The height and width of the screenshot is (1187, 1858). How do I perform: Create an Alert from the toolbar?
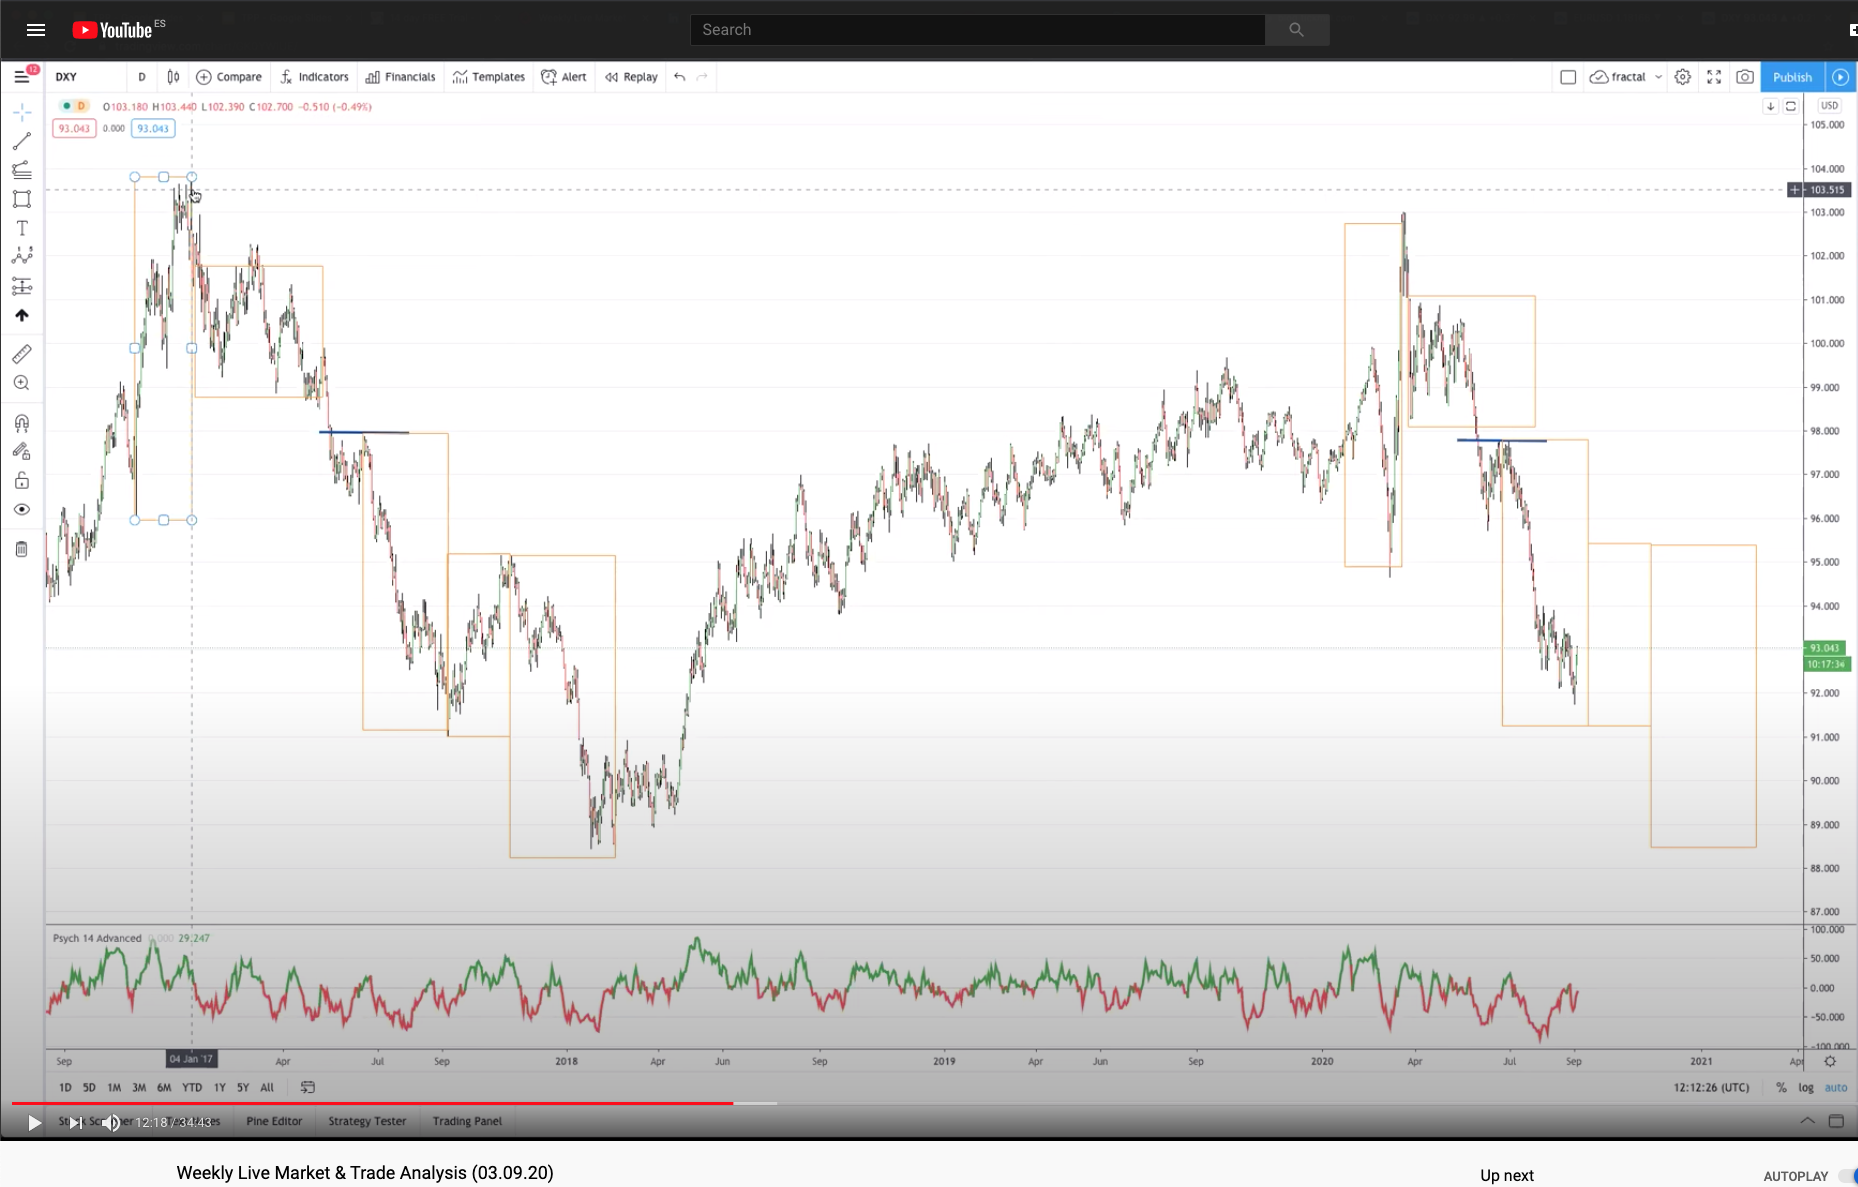[564, 77]
